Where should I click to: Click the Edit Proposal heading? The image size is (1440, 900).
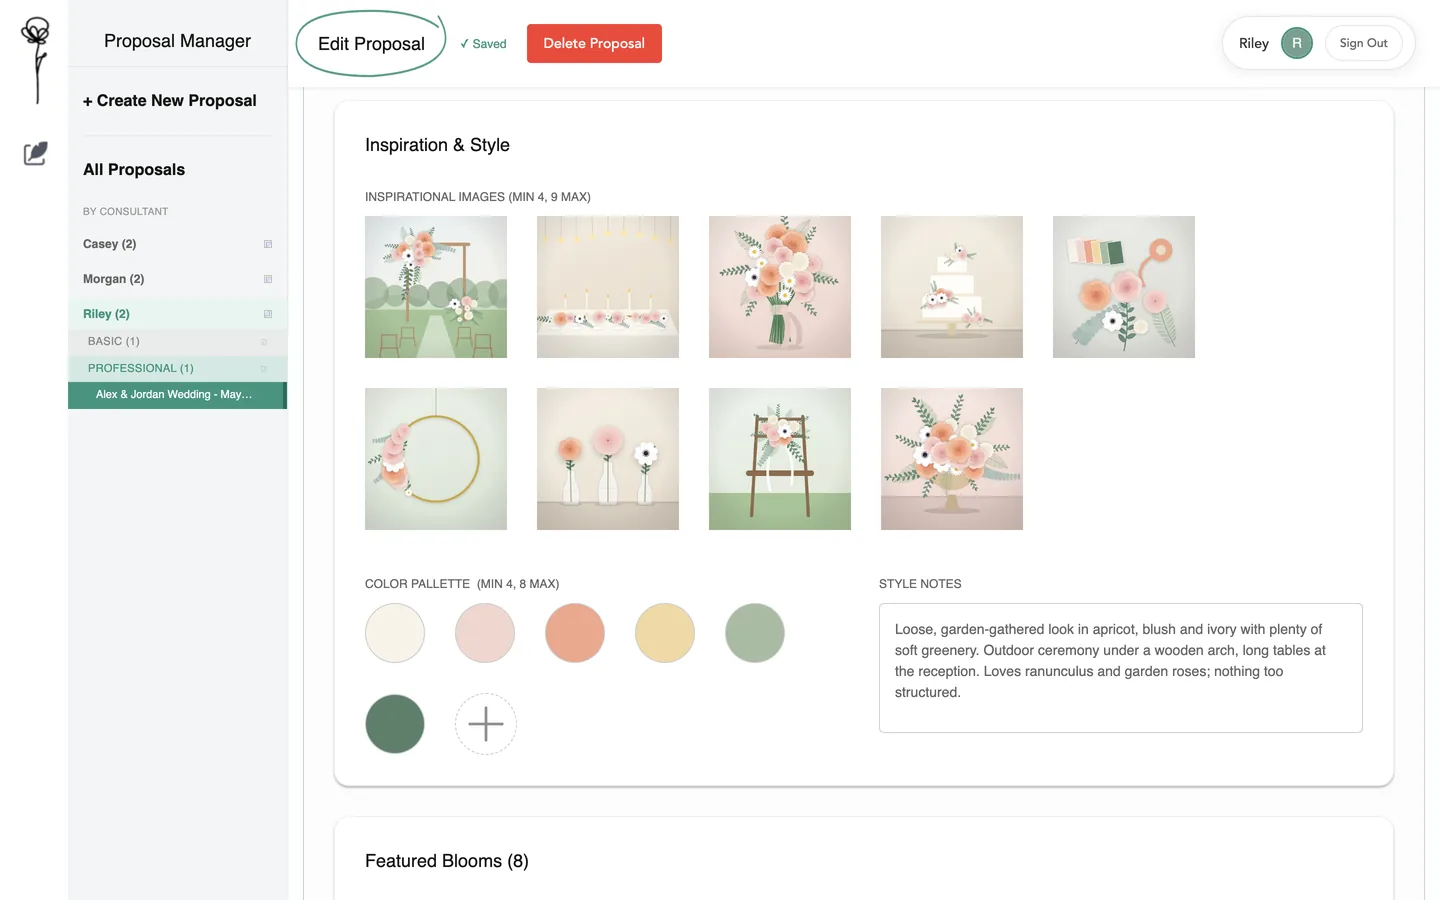coord(371,44)
